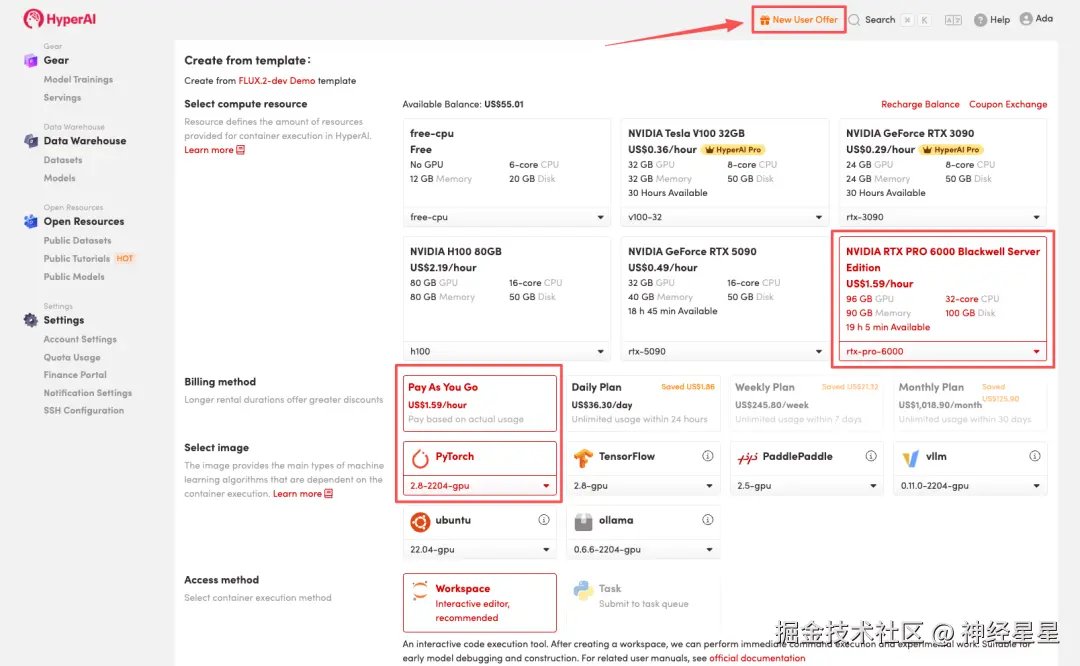Open Finance Portal in sidebar
The width and height of the screenshot is (1080, 666).
click(75, 375)
